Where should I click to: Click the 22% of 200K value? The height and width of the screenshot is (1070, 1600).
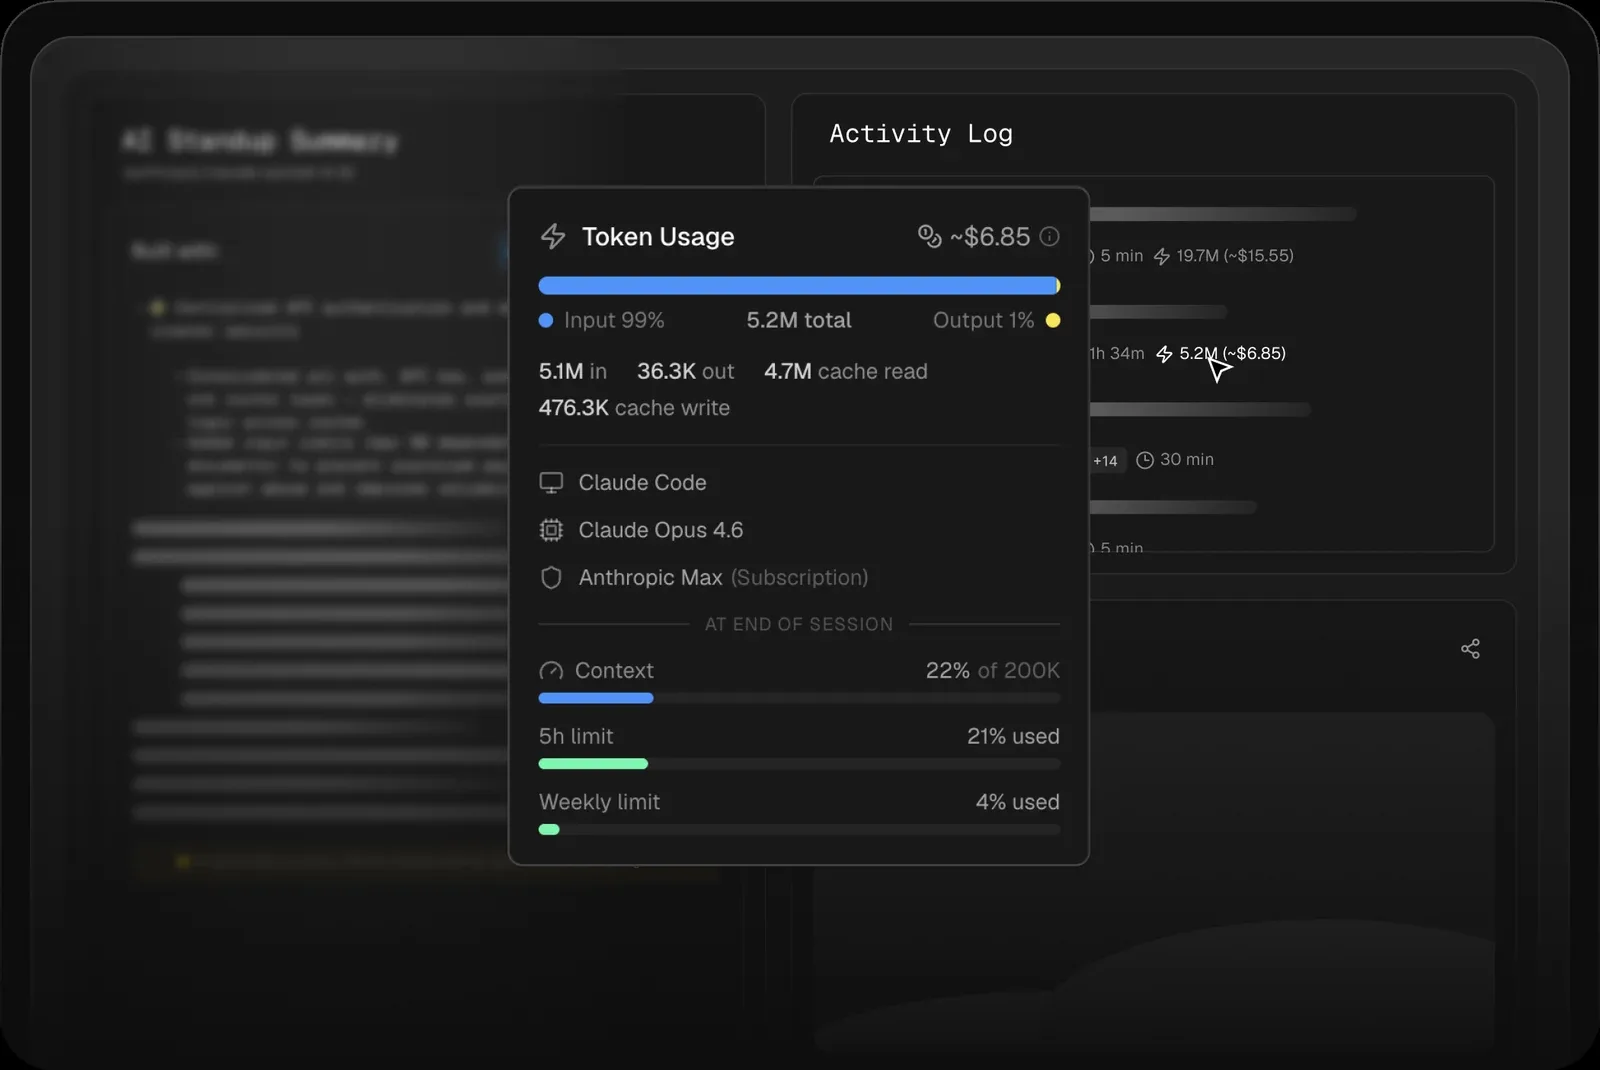(x=993, y=671)
